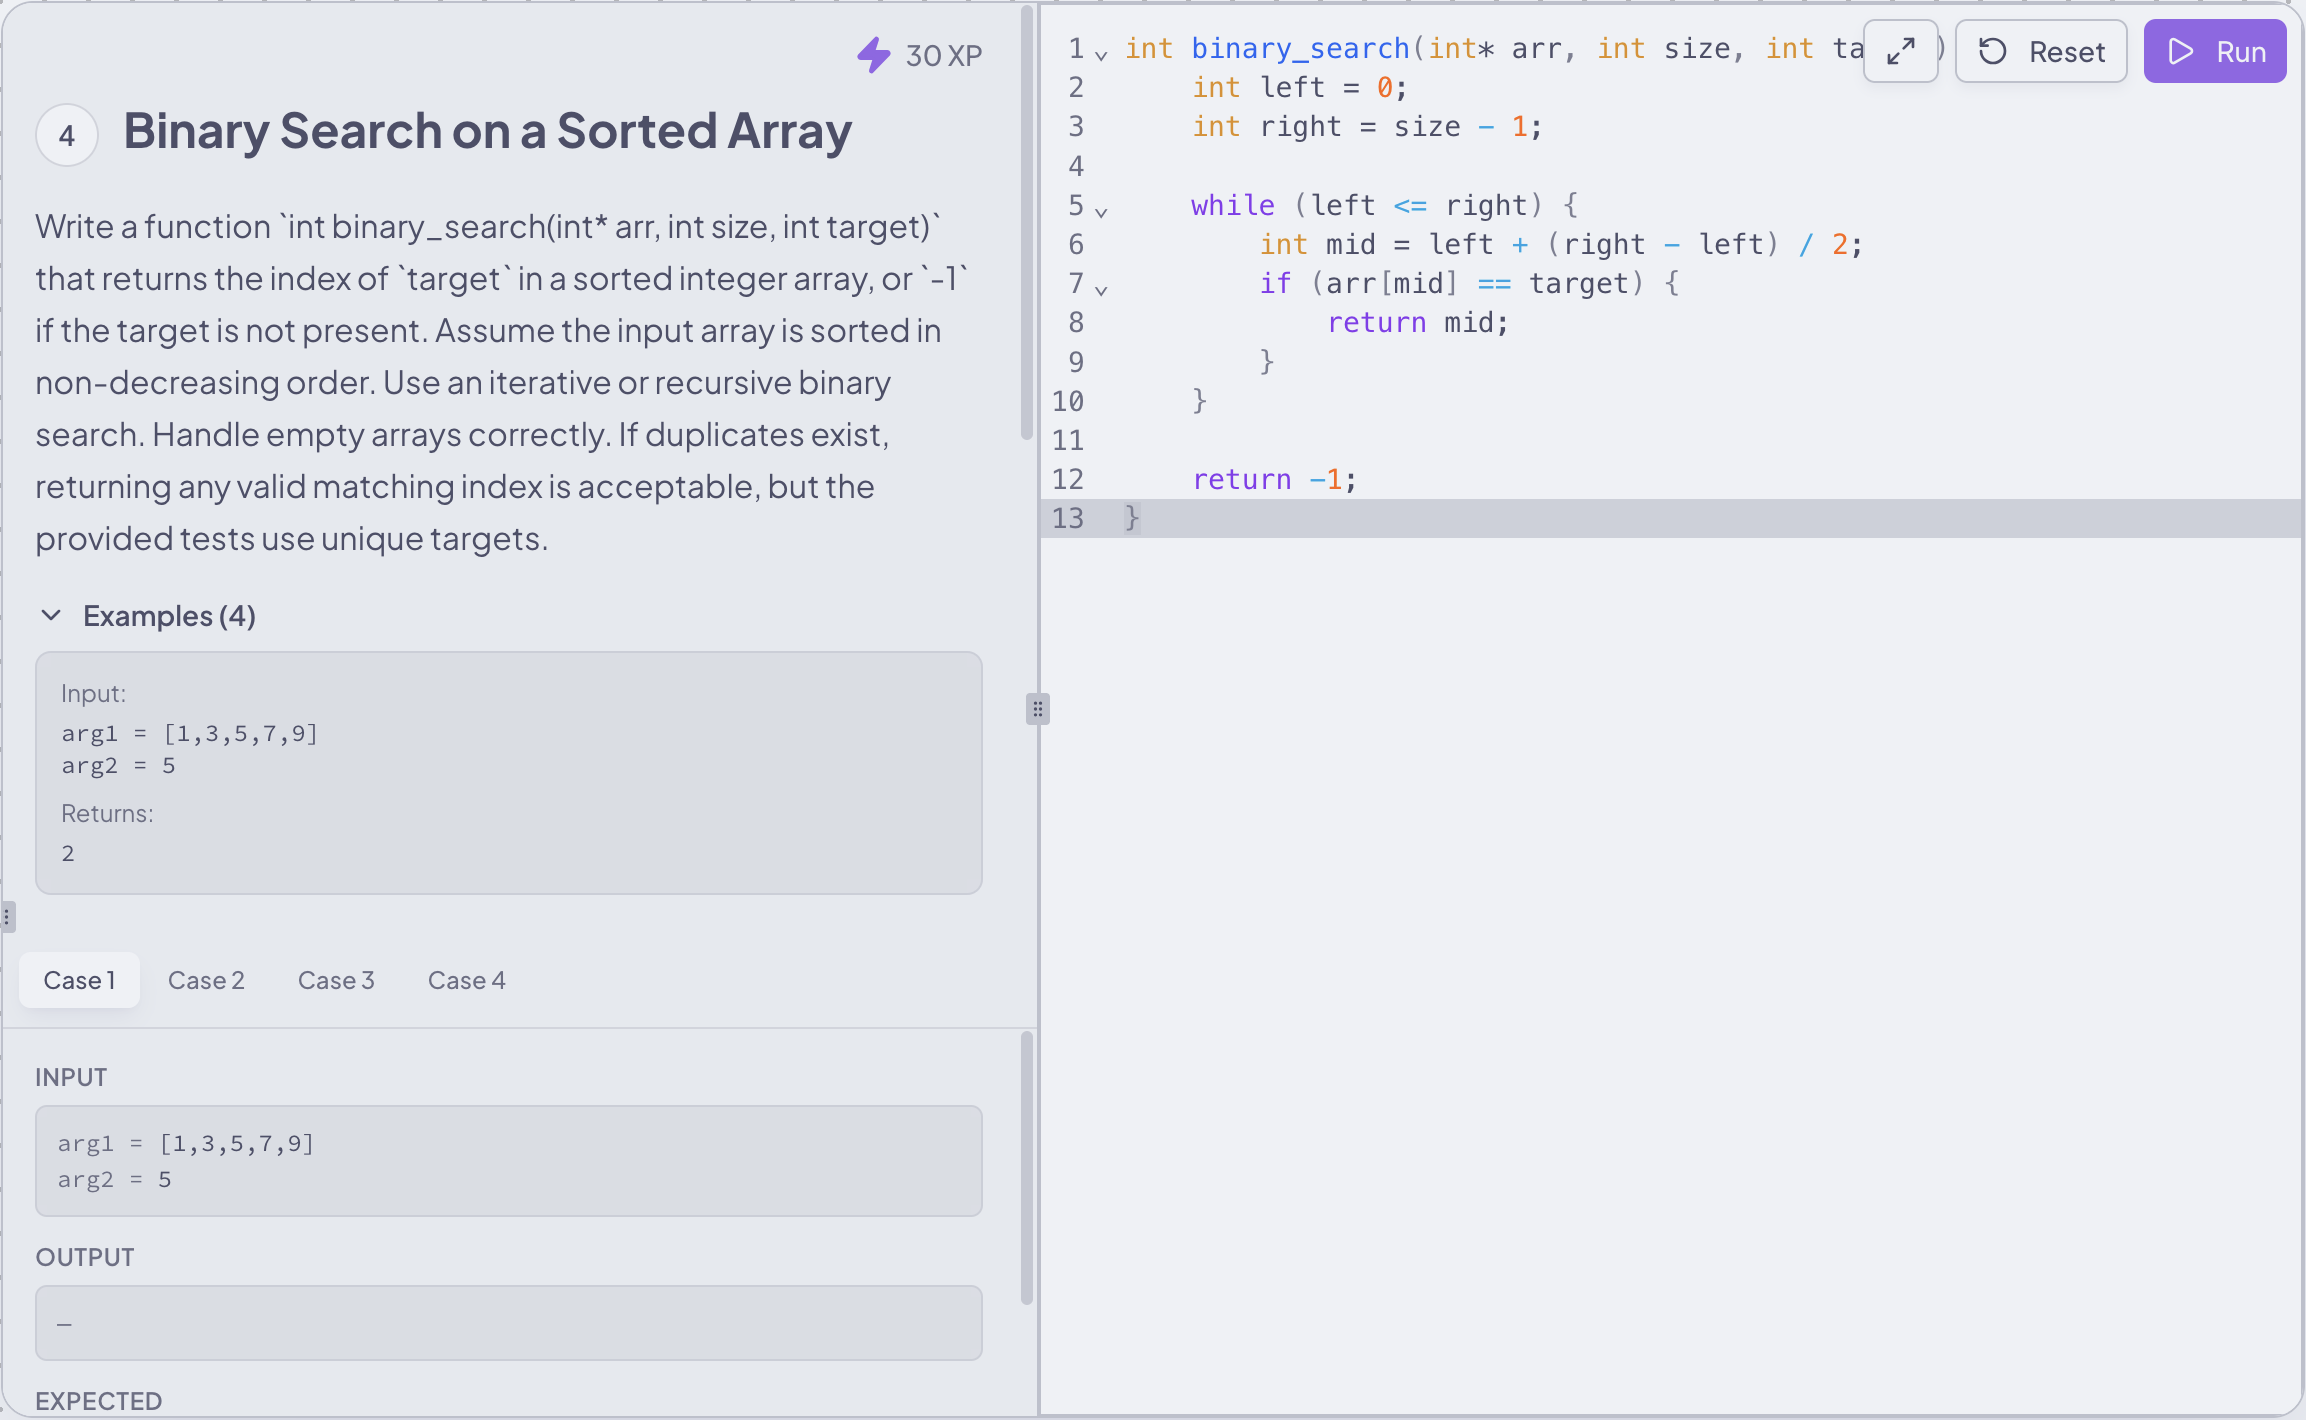Click the lightning bolt XP icon
The image size is (2306, 1420).
pos(874,55)
